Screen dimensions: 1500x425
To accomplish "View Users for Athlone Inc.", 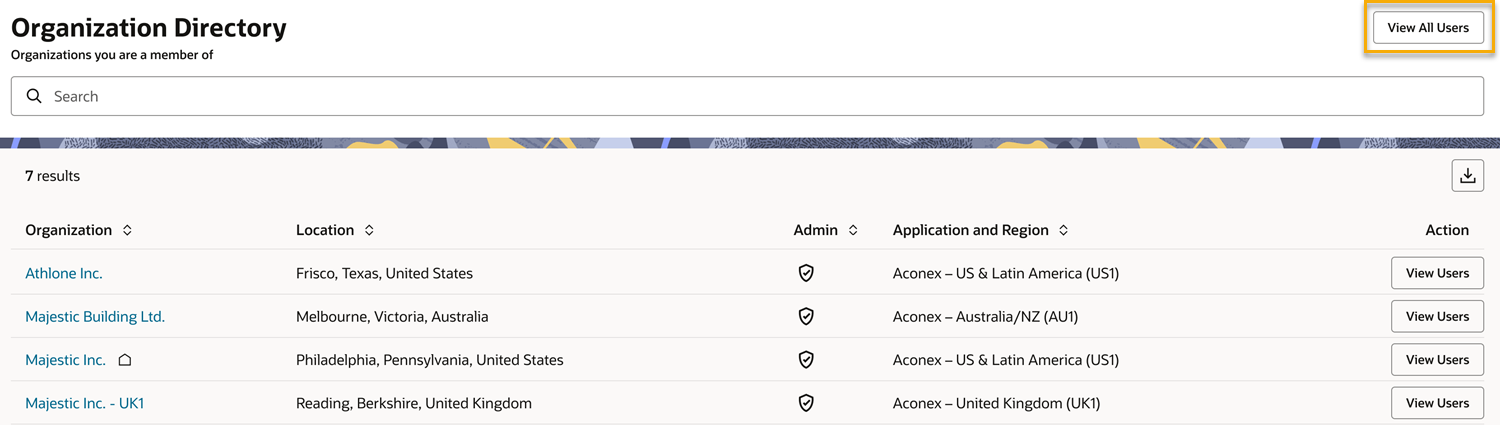I will pos(1437,273).
